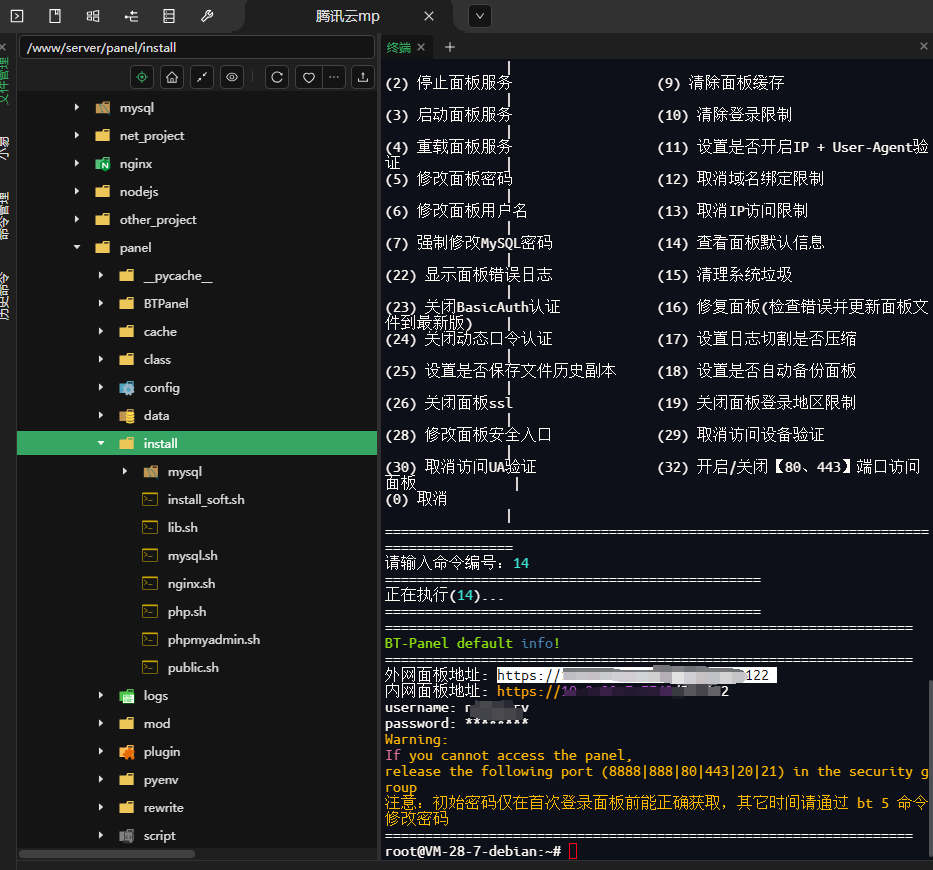
Task: Click the diagonal arrows icon in file toolbar
Action: (202, 77)
